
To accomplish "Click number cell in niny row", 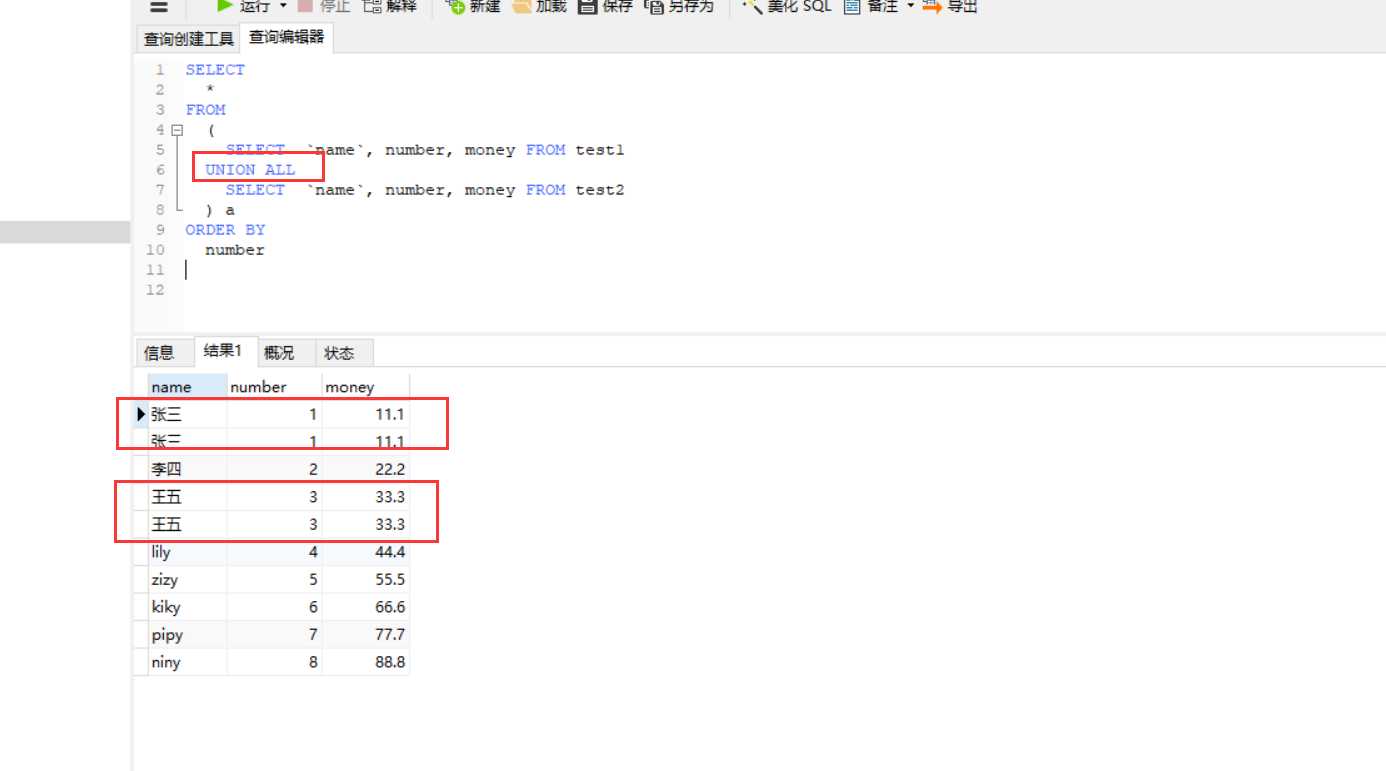I will pyautogui.click(x=274, y=662).
